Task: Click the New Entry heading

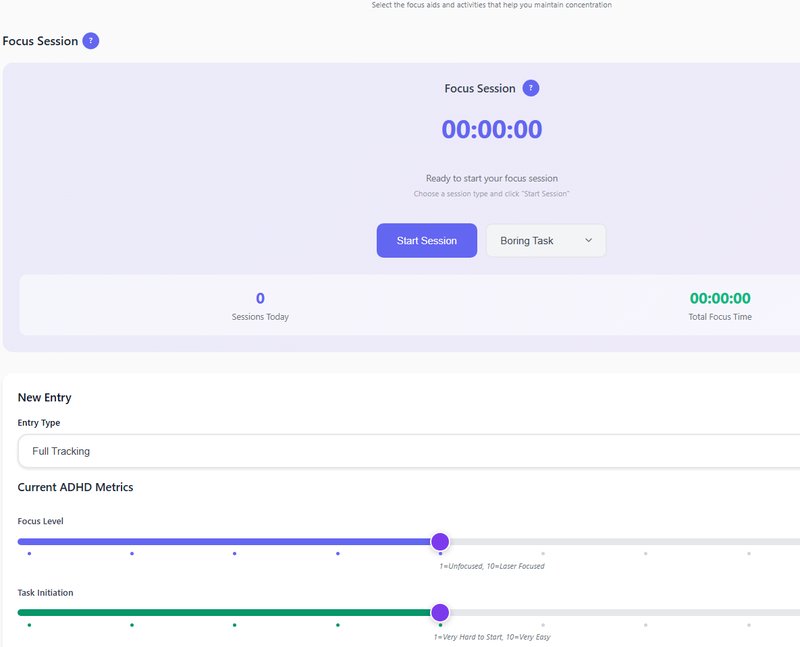Action: [x=44, y=397]
